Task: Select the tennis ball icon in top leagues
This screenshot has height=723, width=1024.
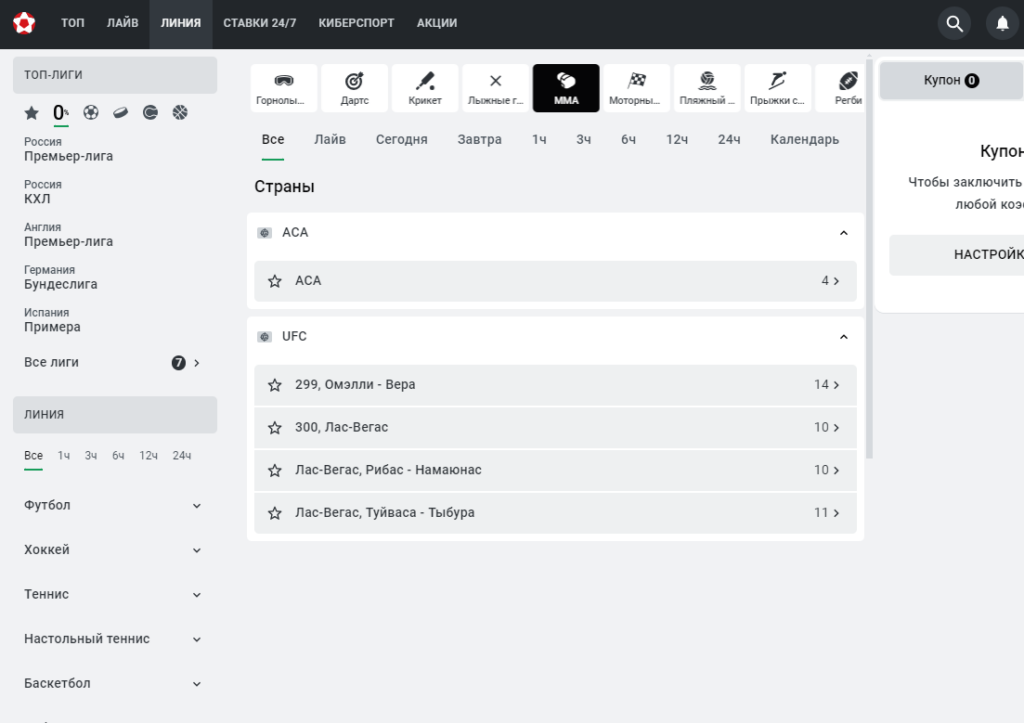Action: (150, 112)
